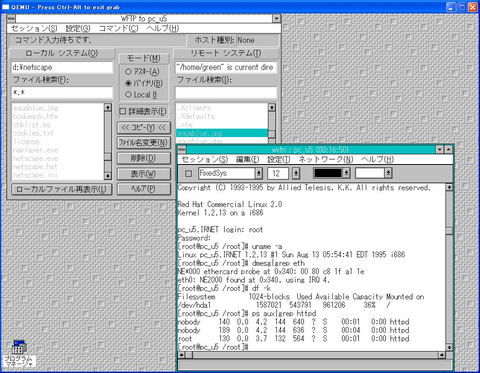Image resolution: width=480 pixels, height=373 pixels.
Task: Open the font size 12 dropdown arrow
Action: (296, 173)
